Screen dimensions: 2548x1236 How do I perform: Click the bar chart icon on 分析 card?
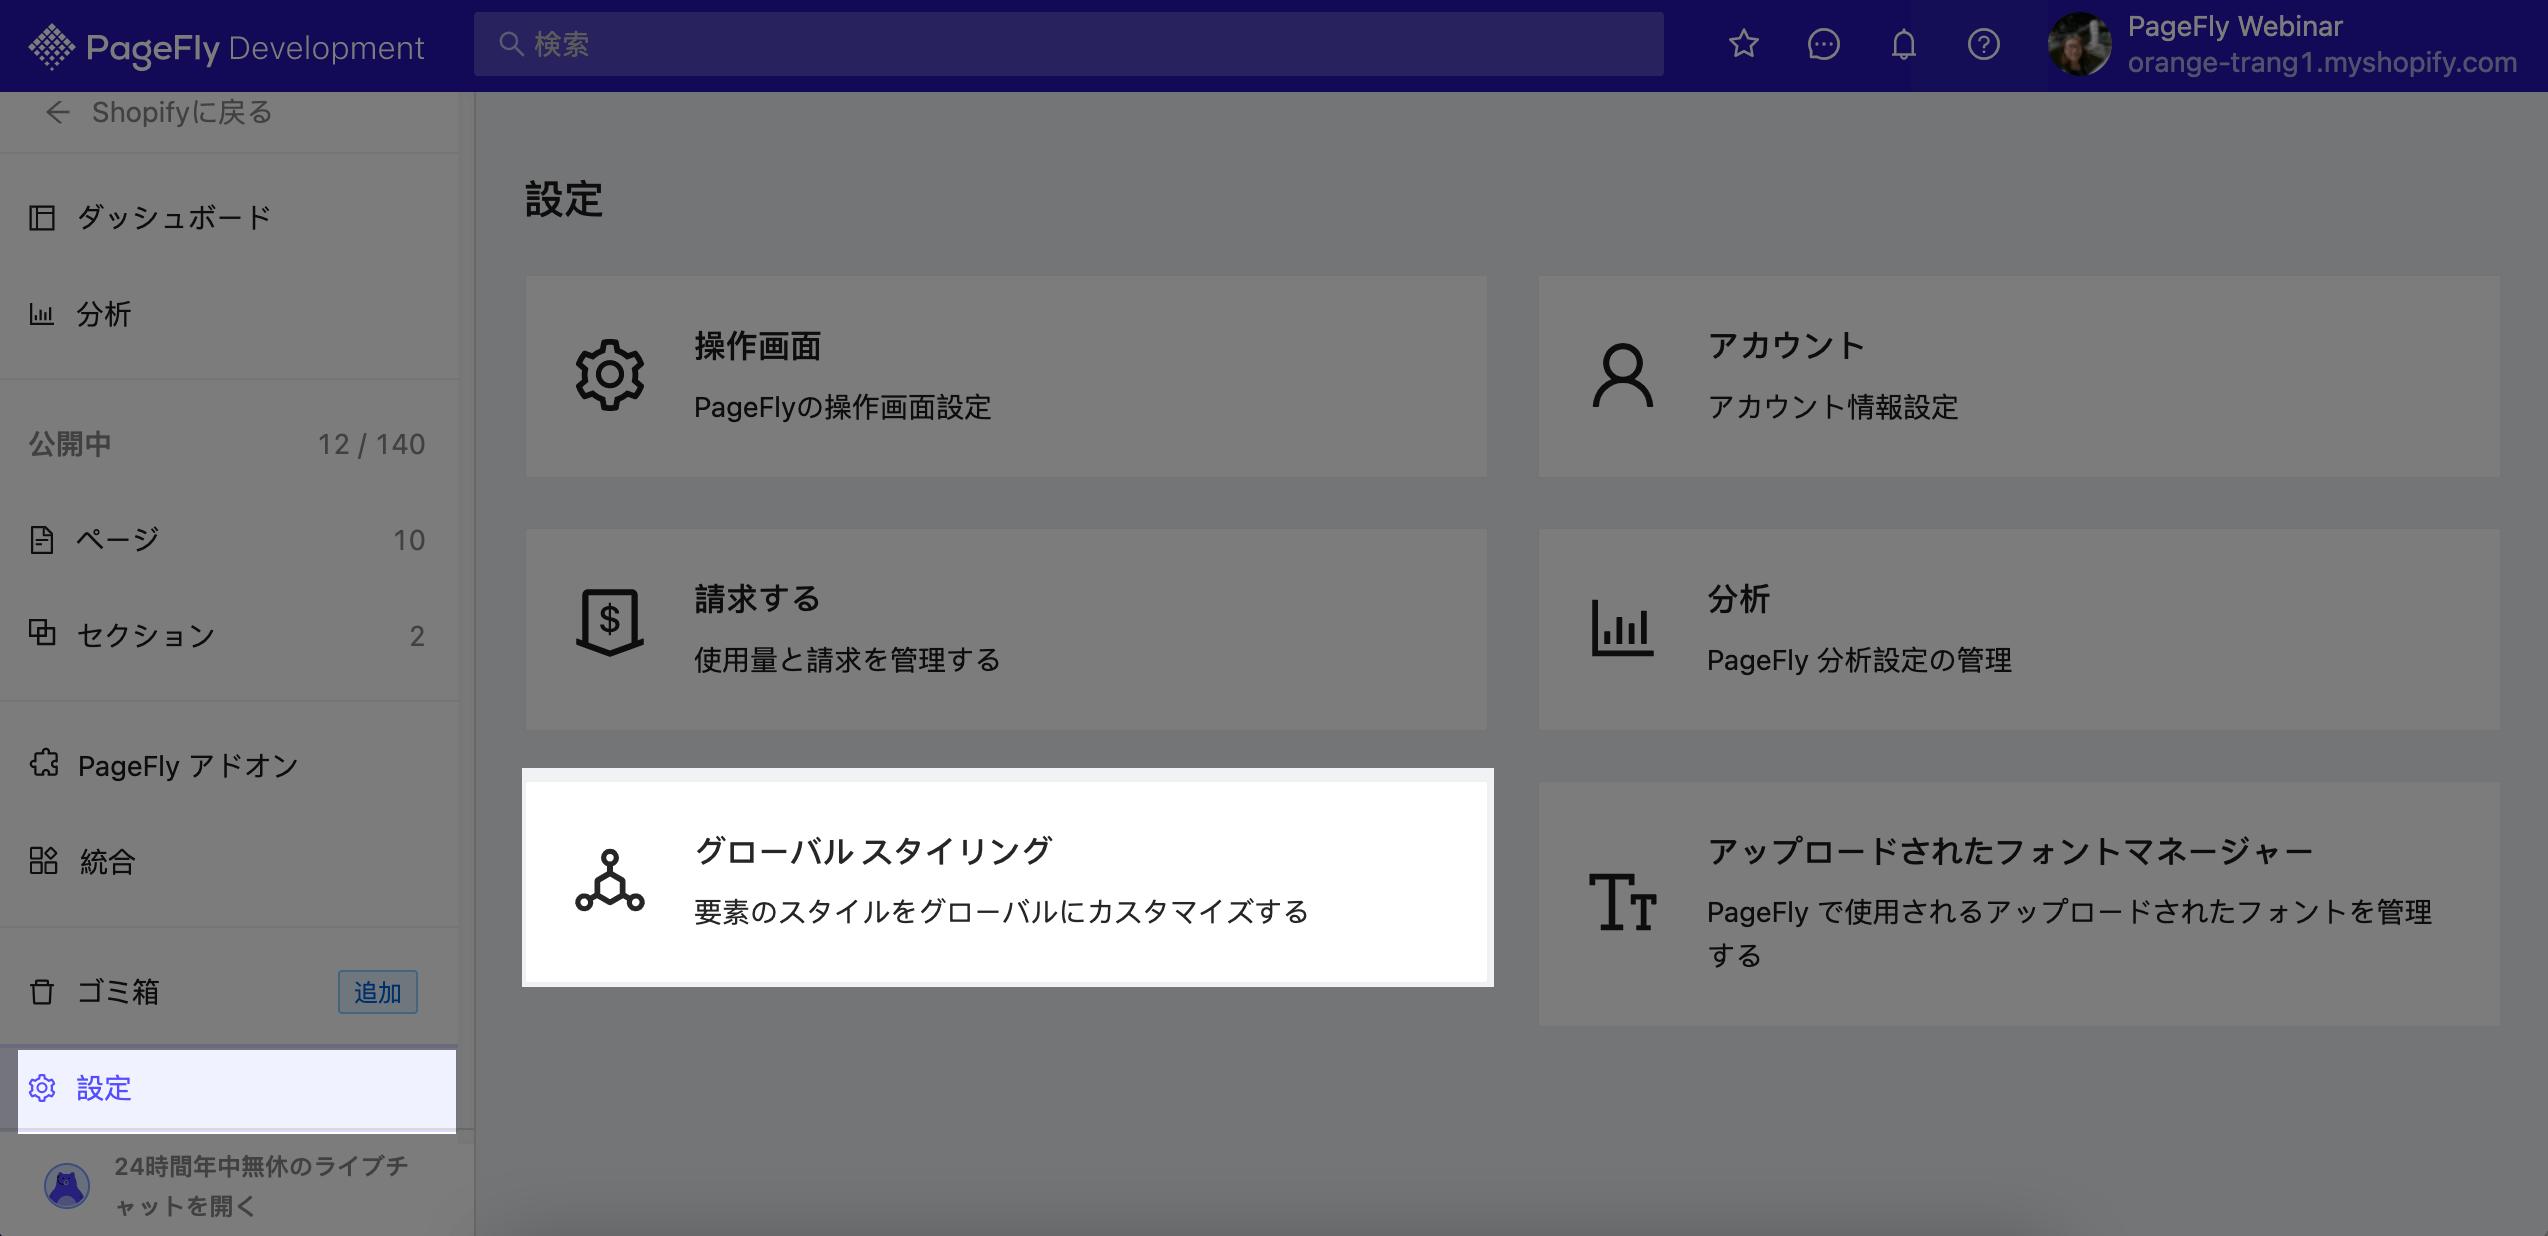(x=1622, y=628)
